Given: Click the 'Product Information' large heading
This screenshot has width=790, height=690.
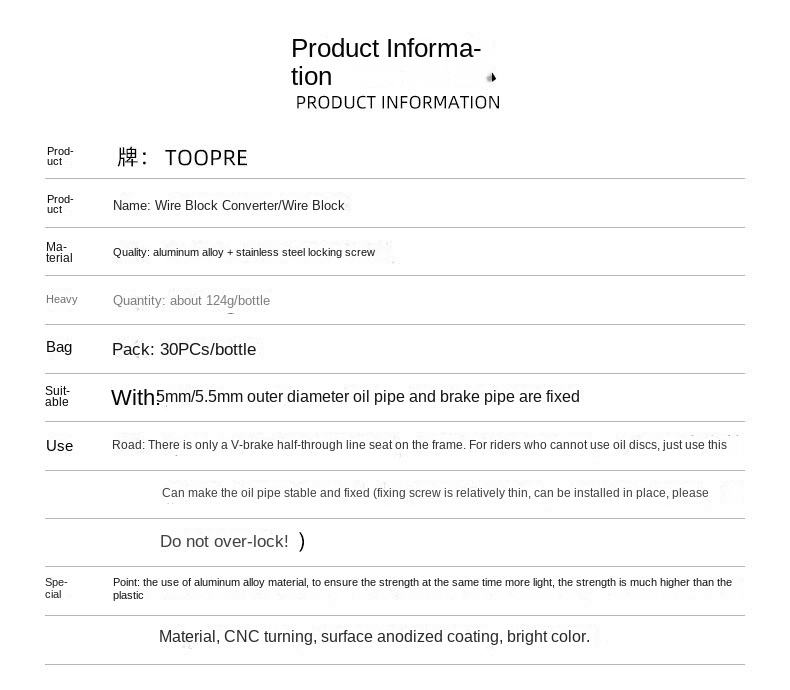Looking at the screenshot, I should (386, 62).
